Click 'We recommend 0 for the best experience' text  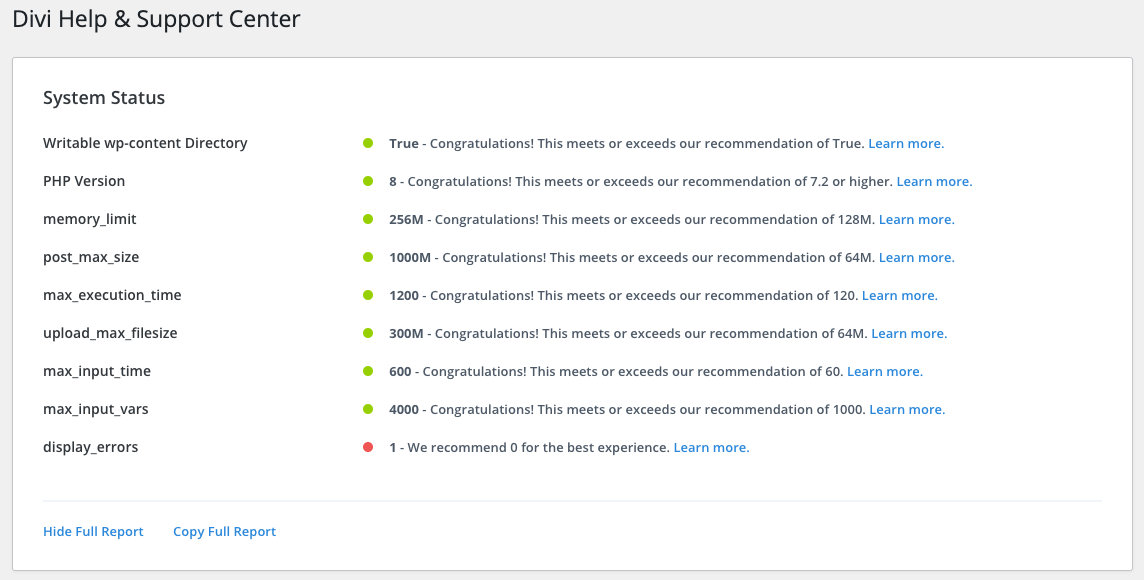538,447
